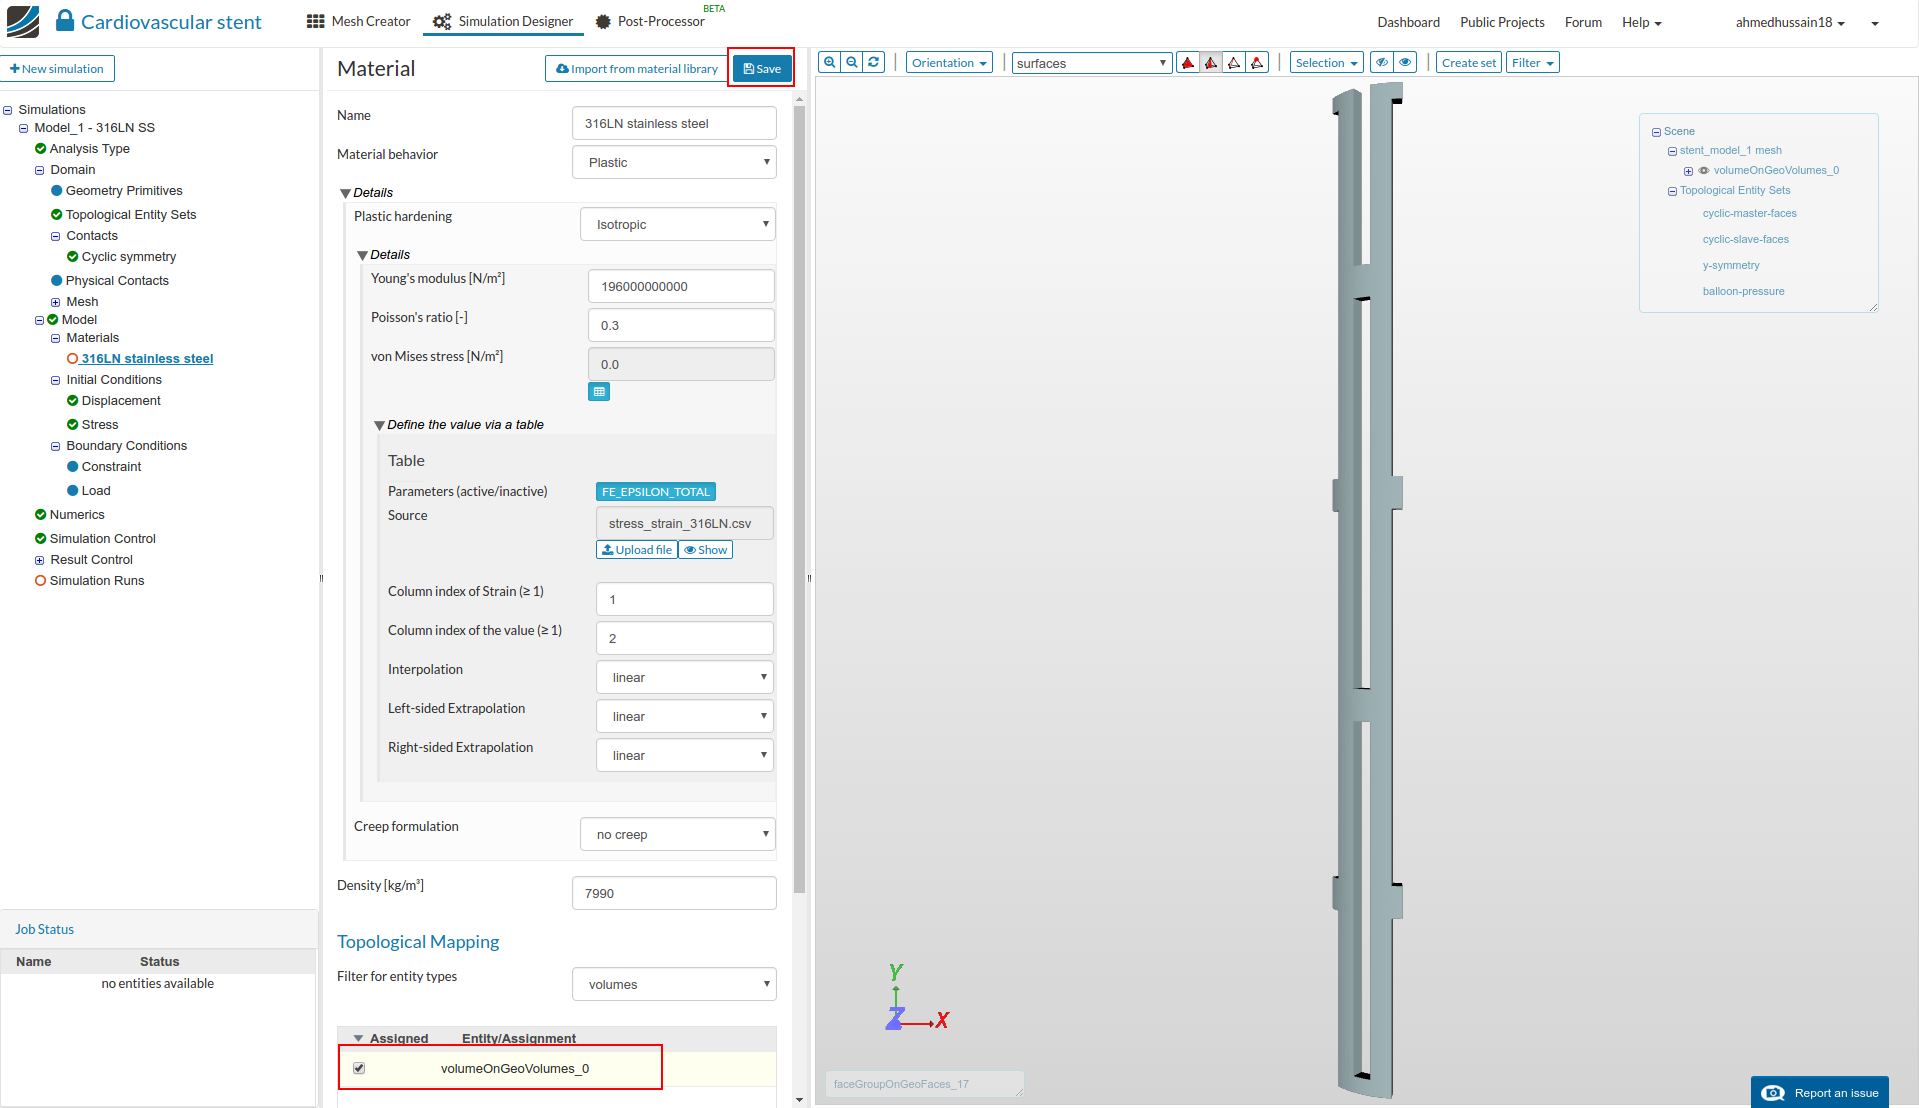Collapse the Model_1 - 316LN SS node
Image resolution: width=1919 pixels, height=1108 pixels.
point(24,129)
